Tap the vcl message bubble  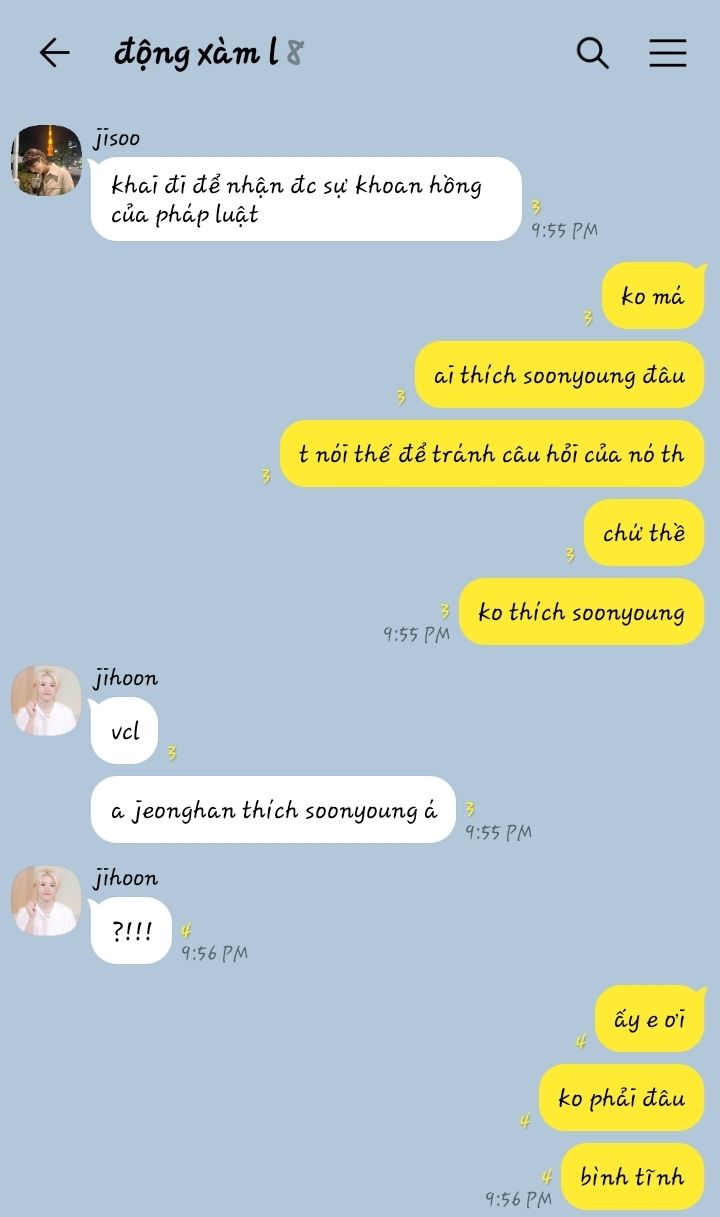[x=124, y=731]
